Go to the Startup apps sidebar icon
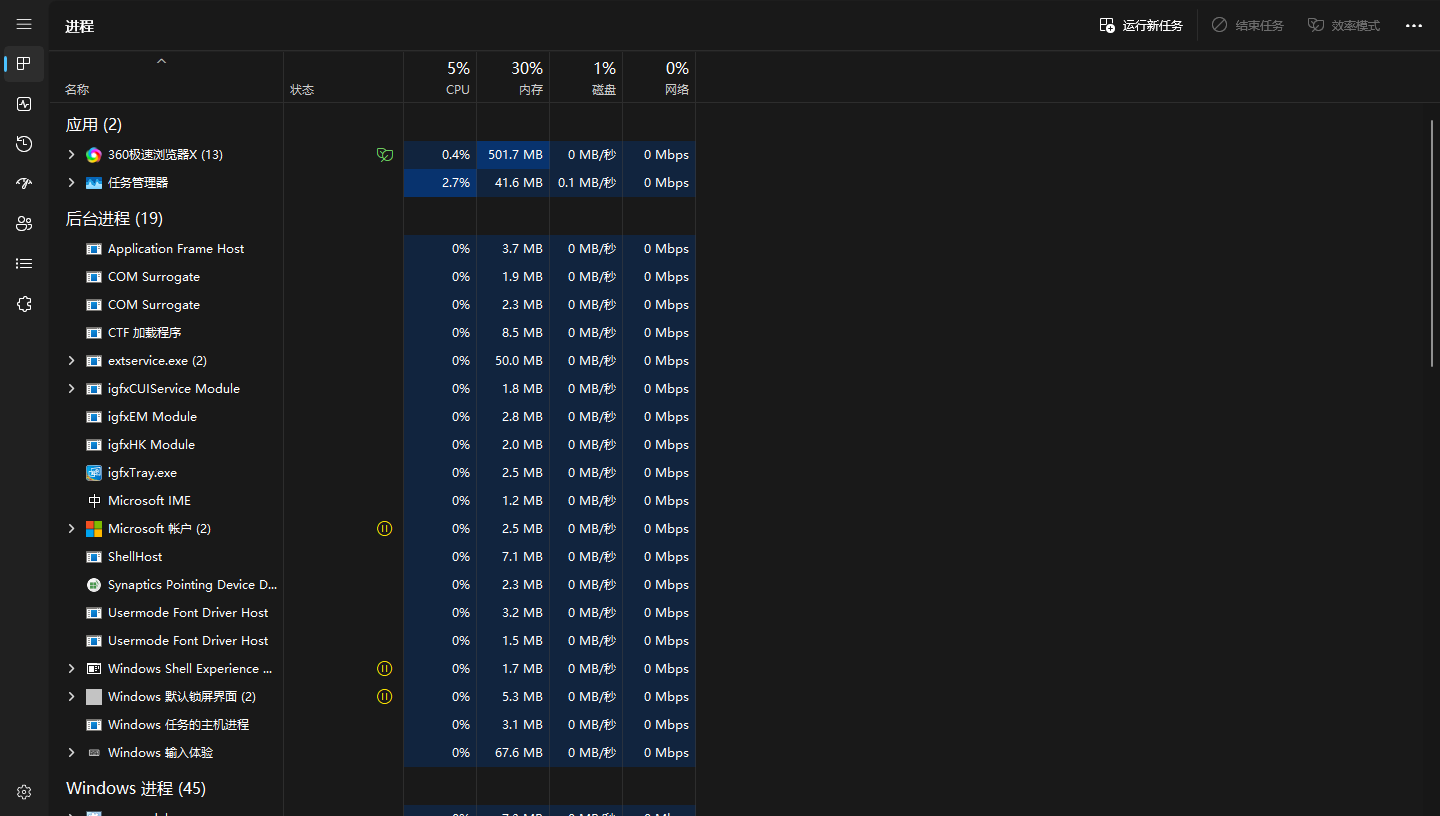This screenshot has width=1440, height=816. (x=24, y=184)
